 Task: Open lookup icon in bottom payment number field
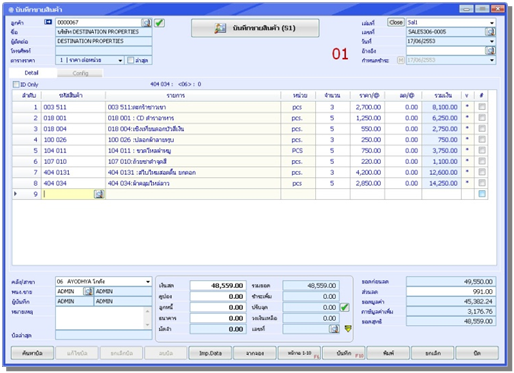[334, 329]
